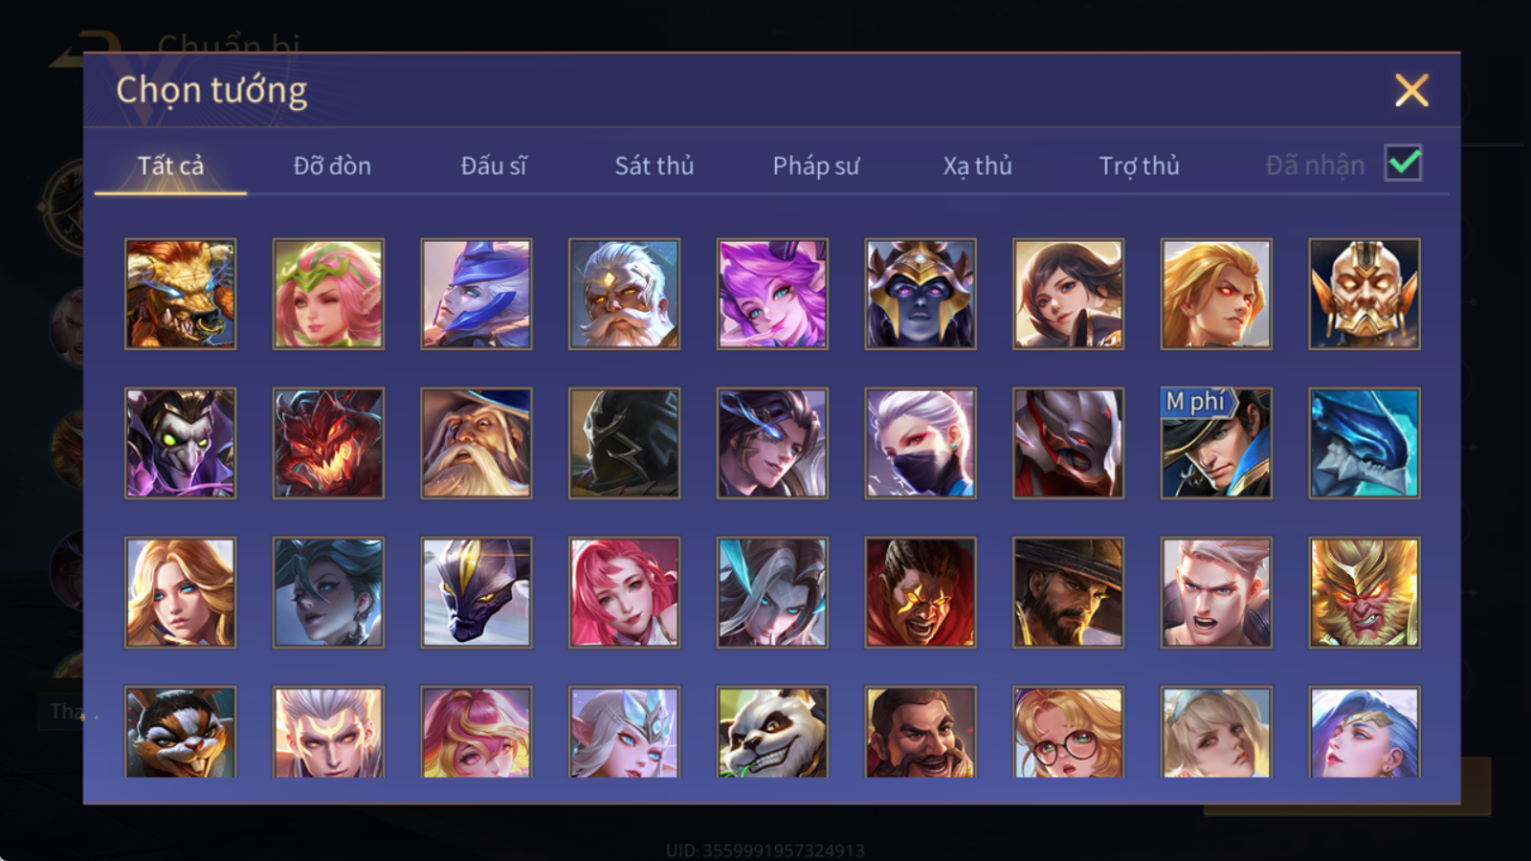Toggle the 'Đã nhận' checkbox
1531x861 pixels.
[1403, 163]
